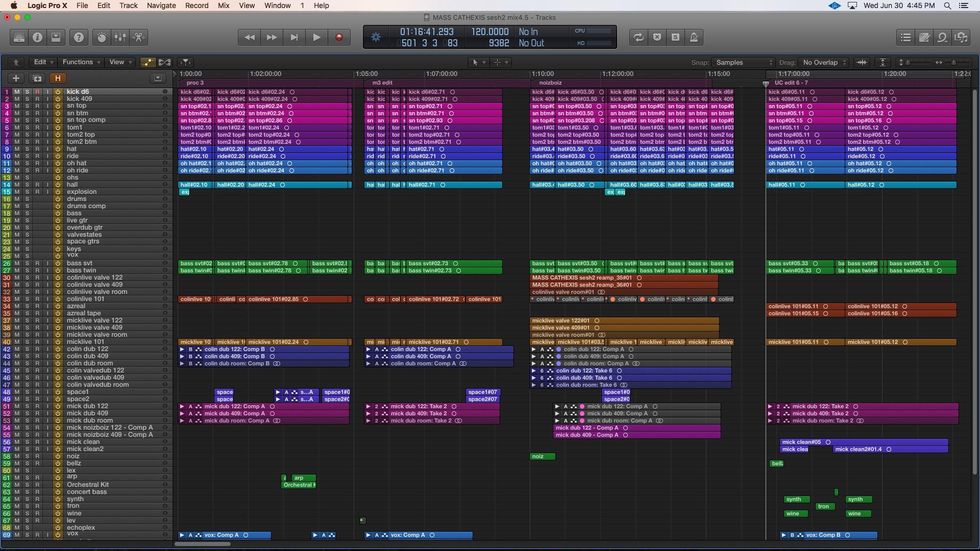
Task: Expand the Functions menu in tracks area
Action: pyautogui.click(x=80, y=62)
